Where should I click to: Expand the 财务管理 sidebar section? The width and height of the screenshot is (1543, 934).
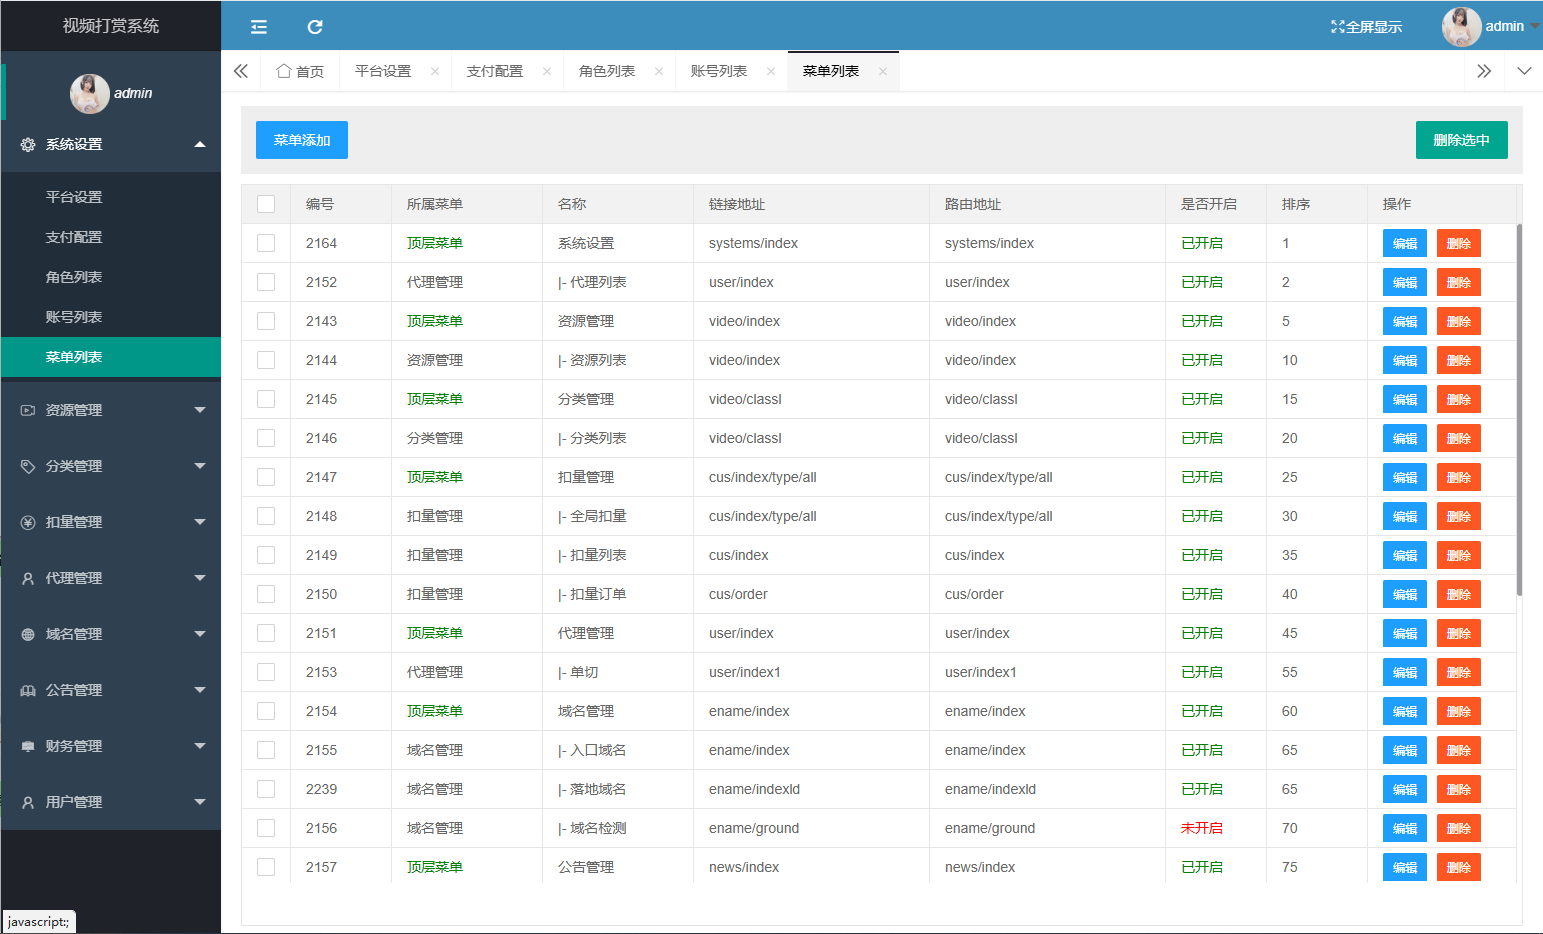pos(111,746)
